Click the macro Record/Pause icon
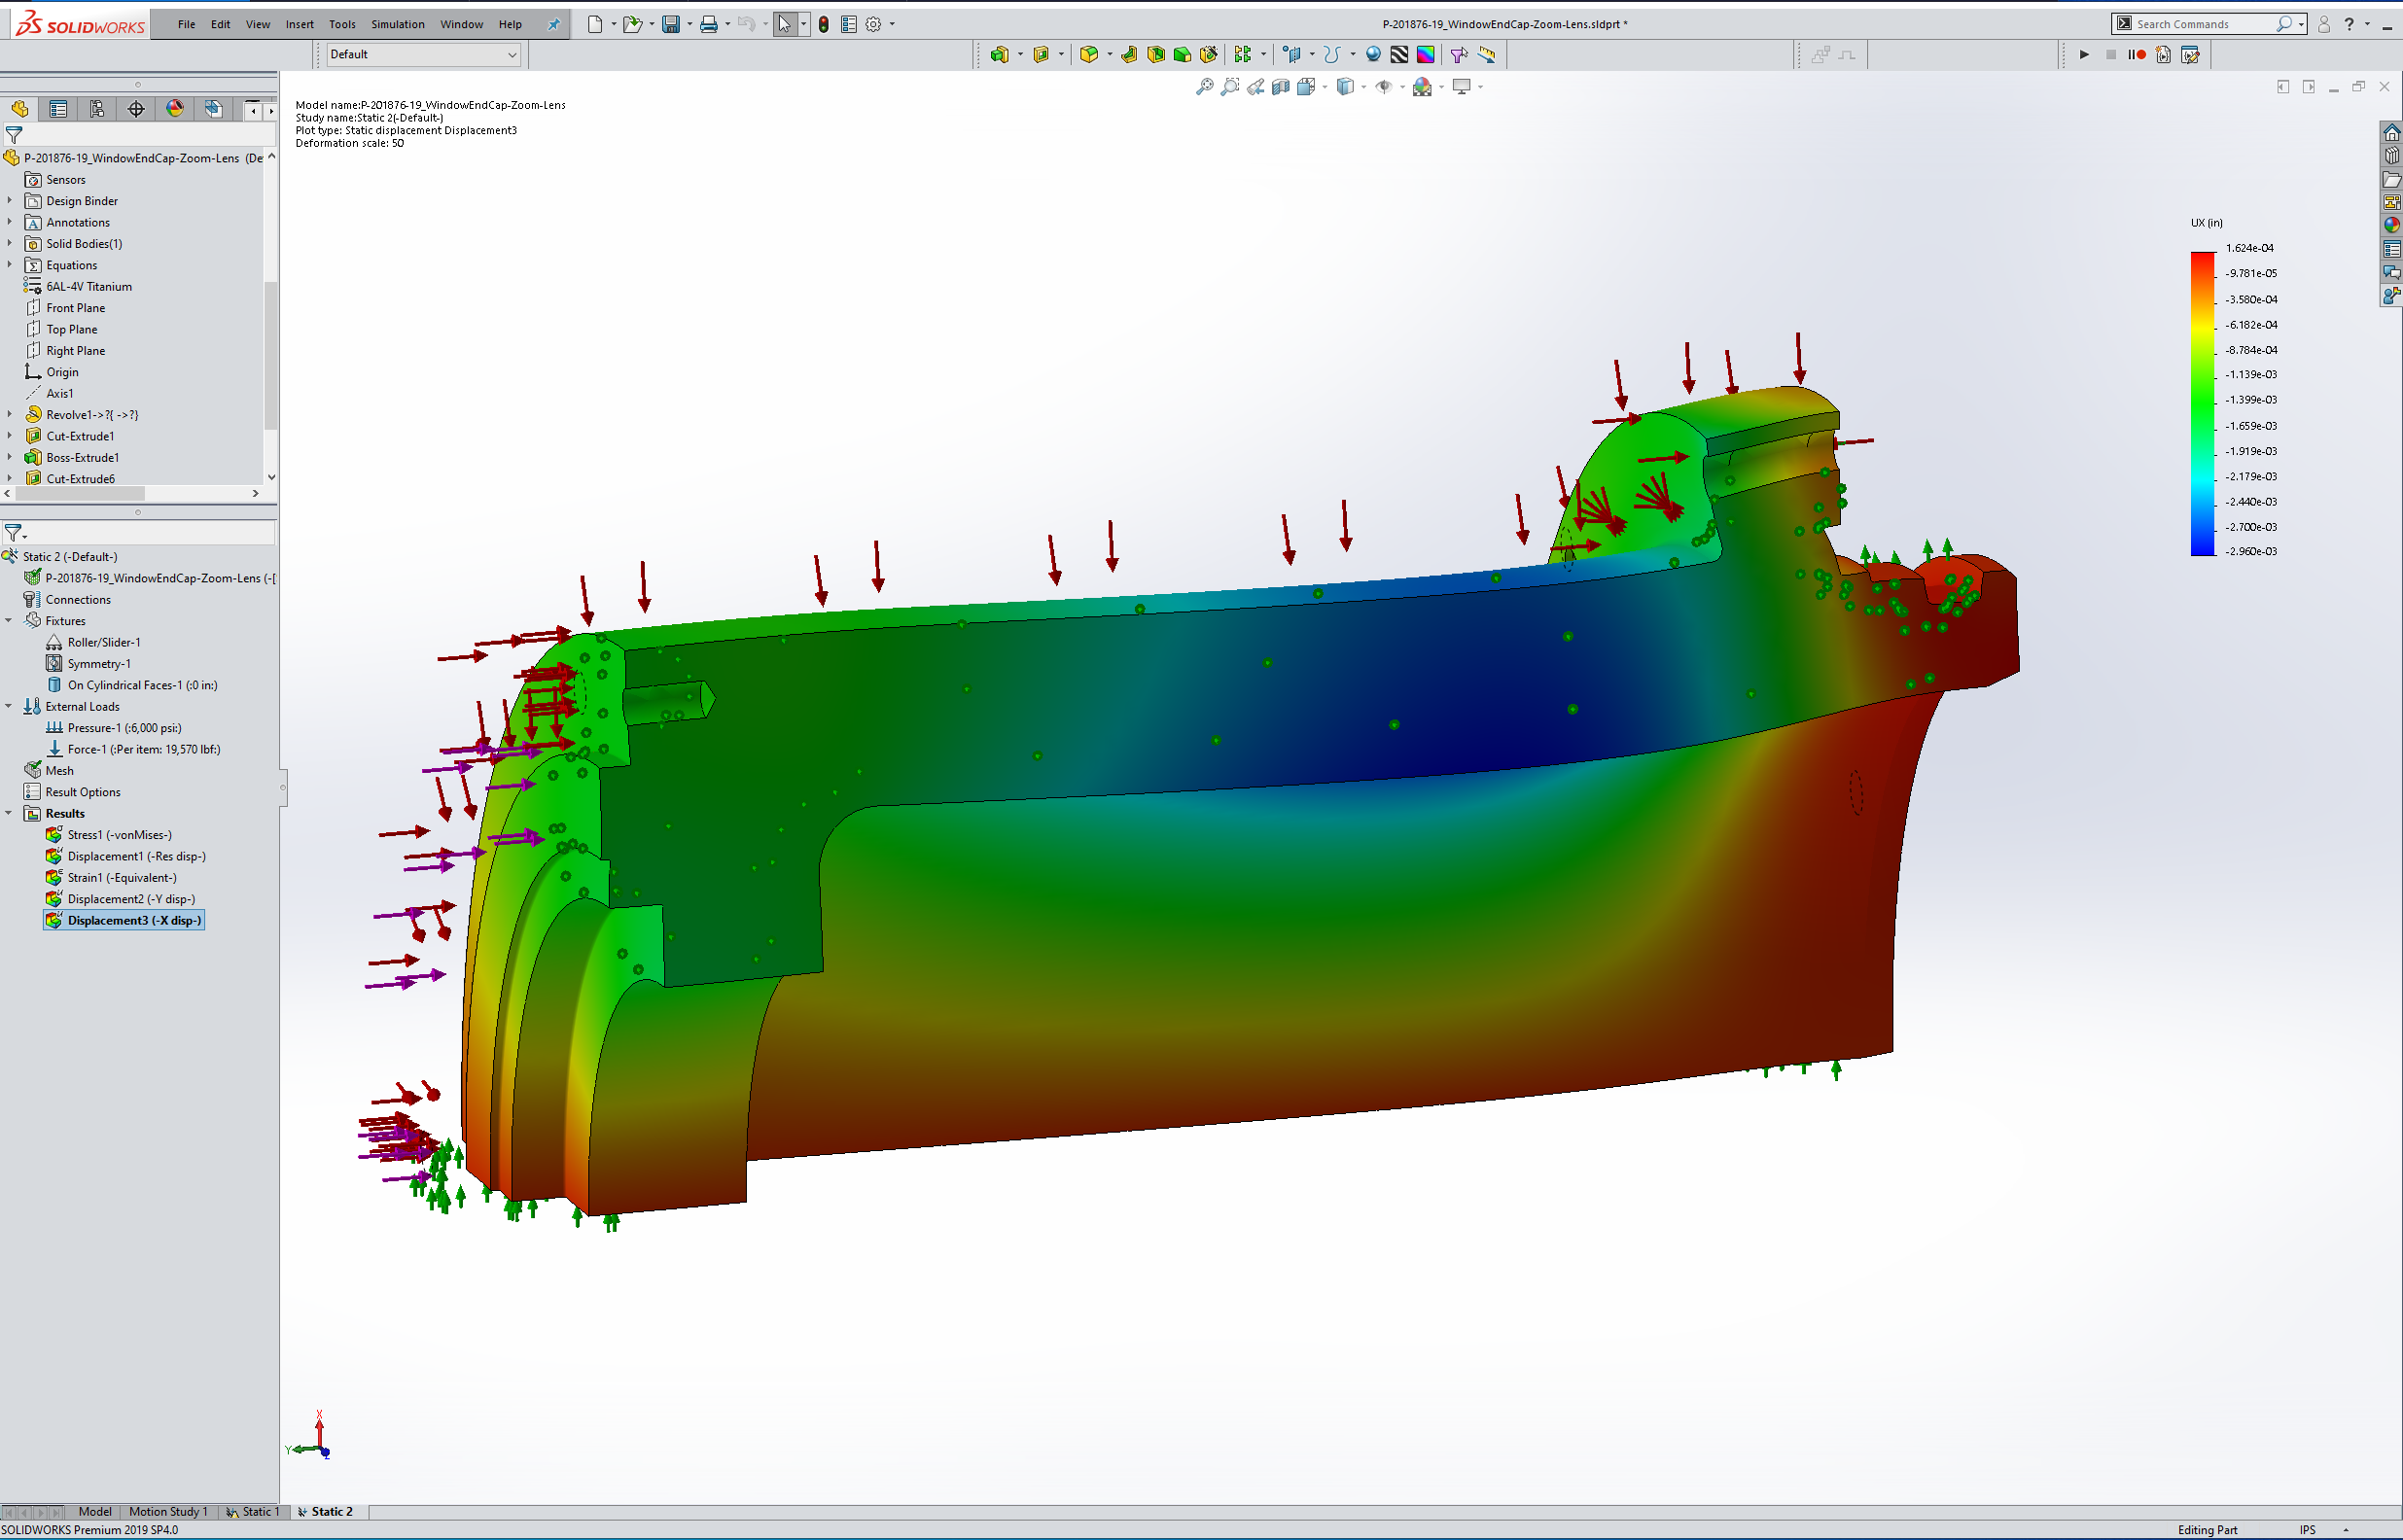Screen dimensions: 2403x1540 [x=2137, y=55]
